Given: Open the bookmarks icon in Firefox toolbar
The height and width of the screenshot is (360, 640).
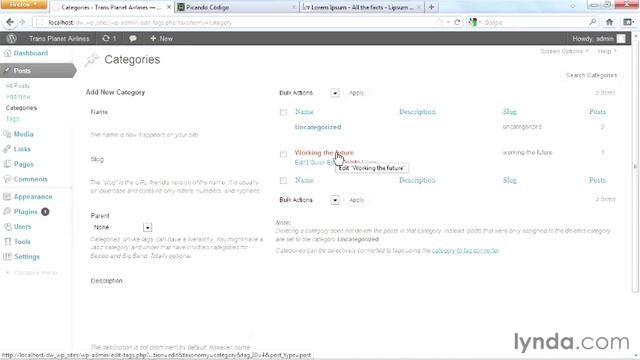Looking at the screenshot, I should [629, 22].
